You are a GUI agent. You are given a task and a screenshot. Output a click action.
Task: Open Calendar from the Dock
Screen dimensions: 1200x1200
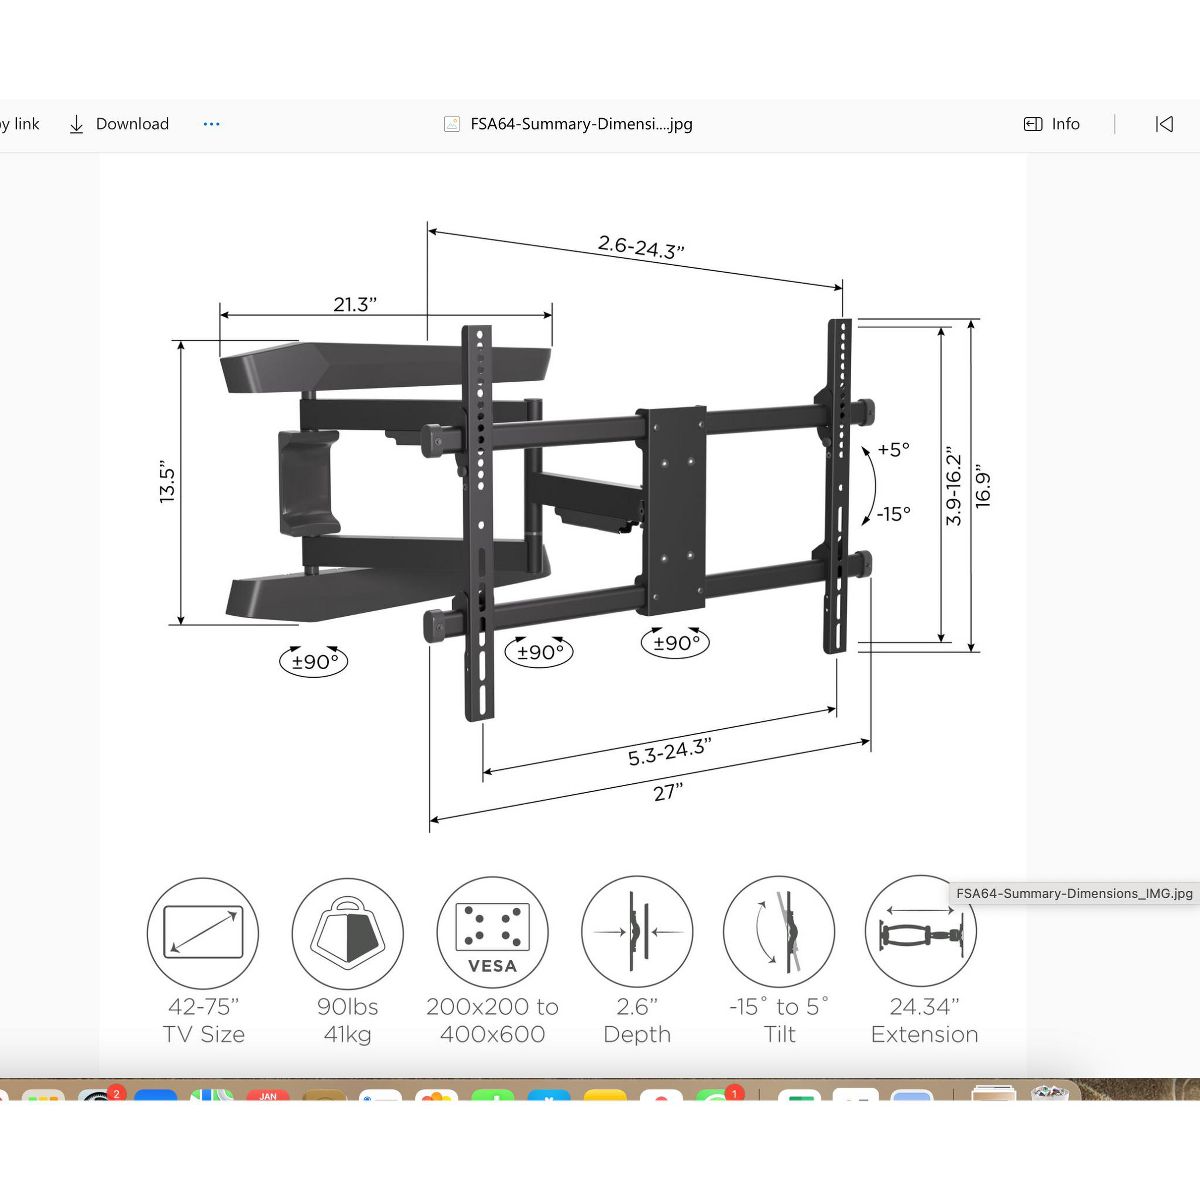coord(267,1094)
